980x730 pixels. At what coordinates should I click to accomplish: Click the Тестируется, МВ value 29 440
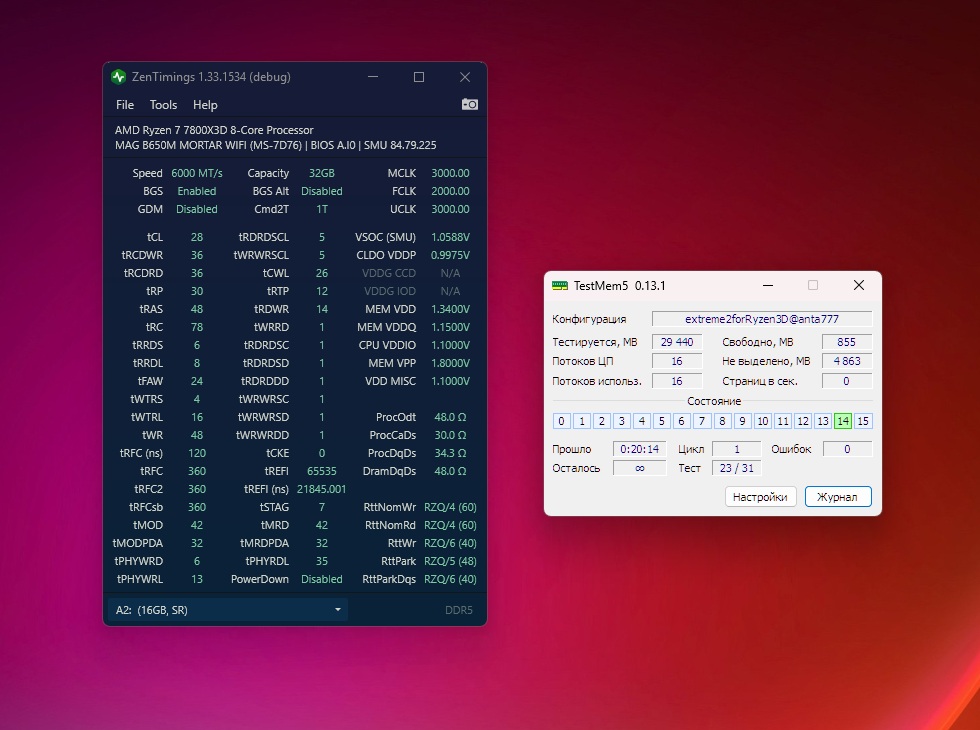(x=677, y=342)
